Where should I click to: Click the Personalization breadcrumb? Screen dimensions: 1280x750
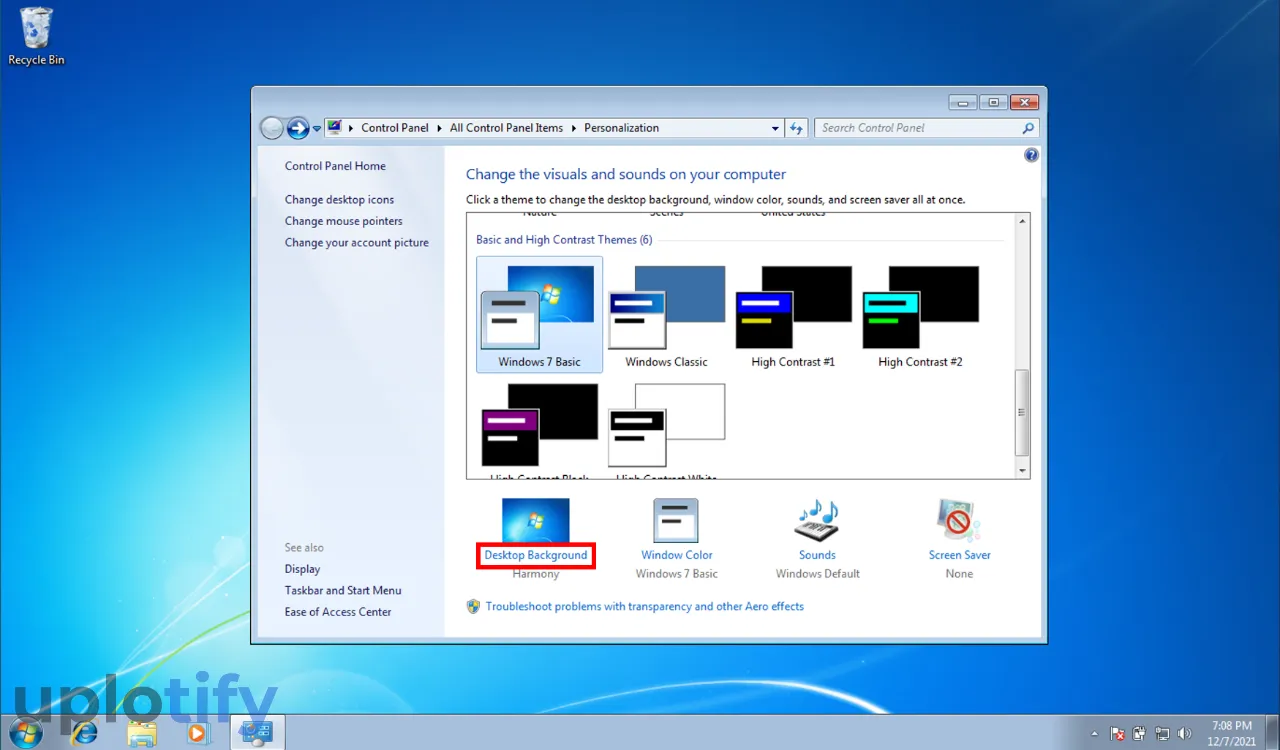tap(621, 128)
